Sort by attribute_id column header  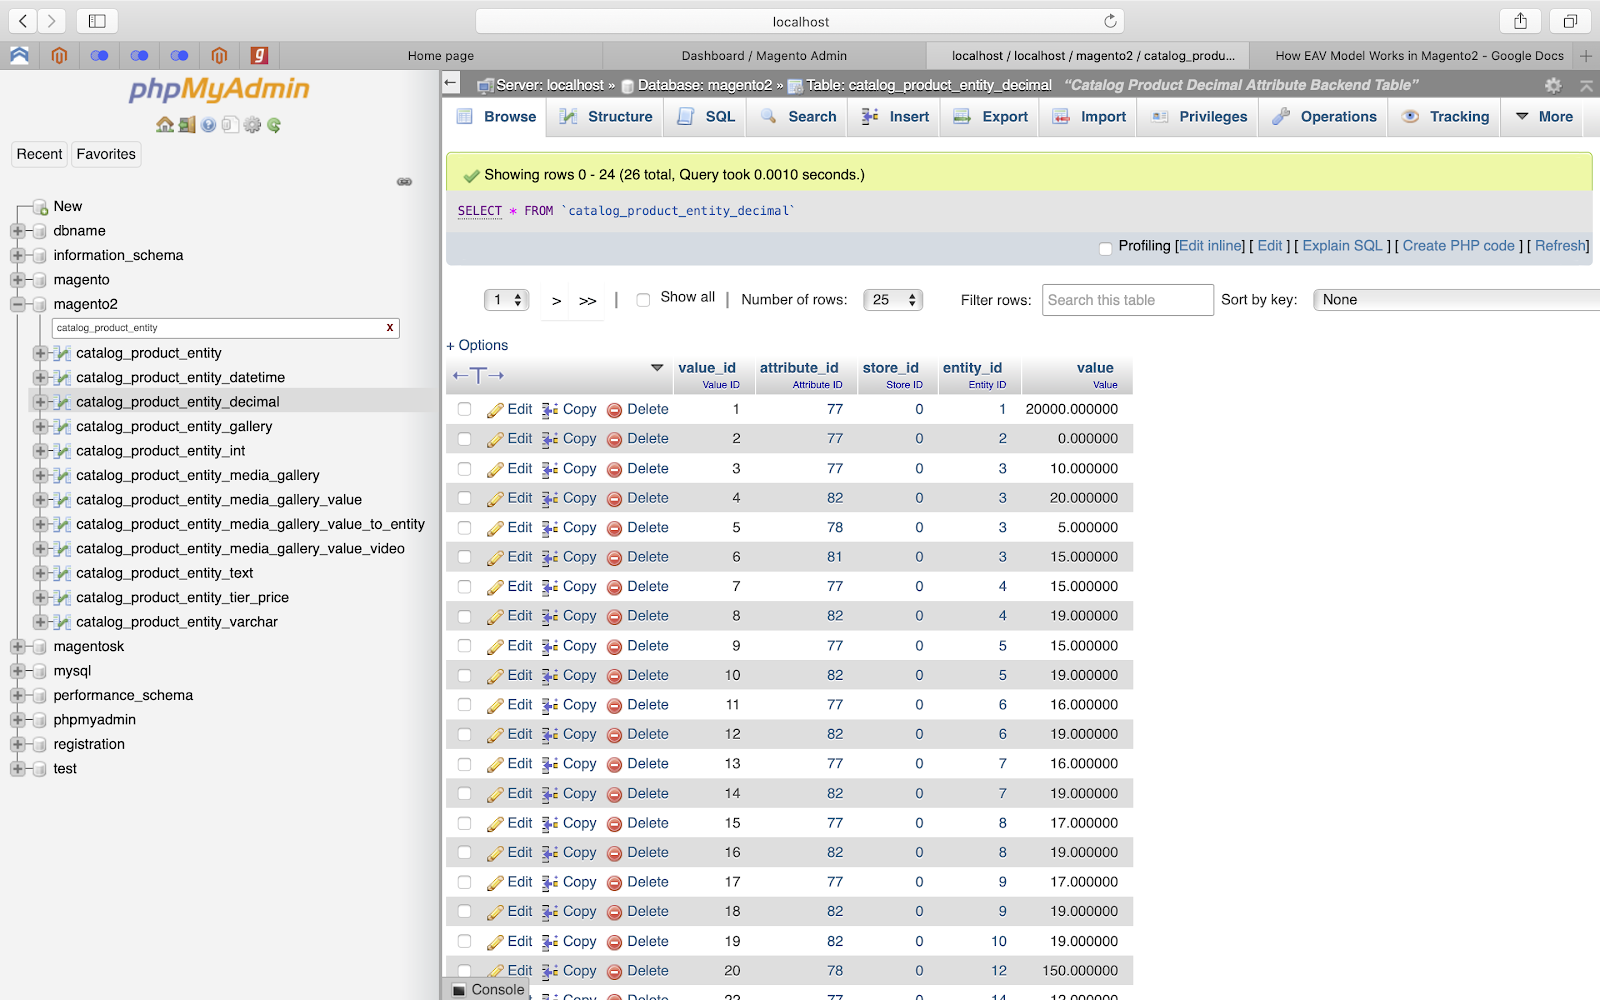click(x=799, y=368)
